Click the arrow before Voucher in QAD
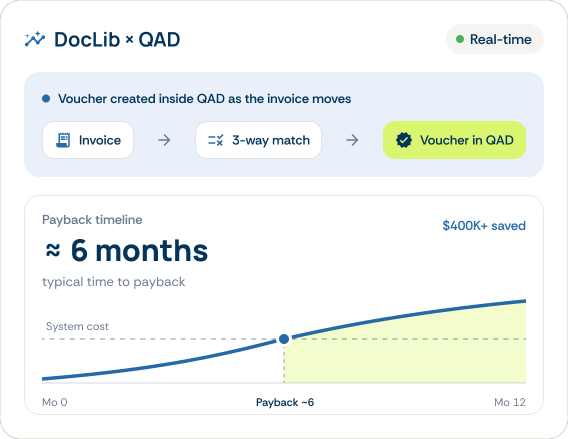The height and width of the screenshot is (439, 568). click(x=352, y=140)
